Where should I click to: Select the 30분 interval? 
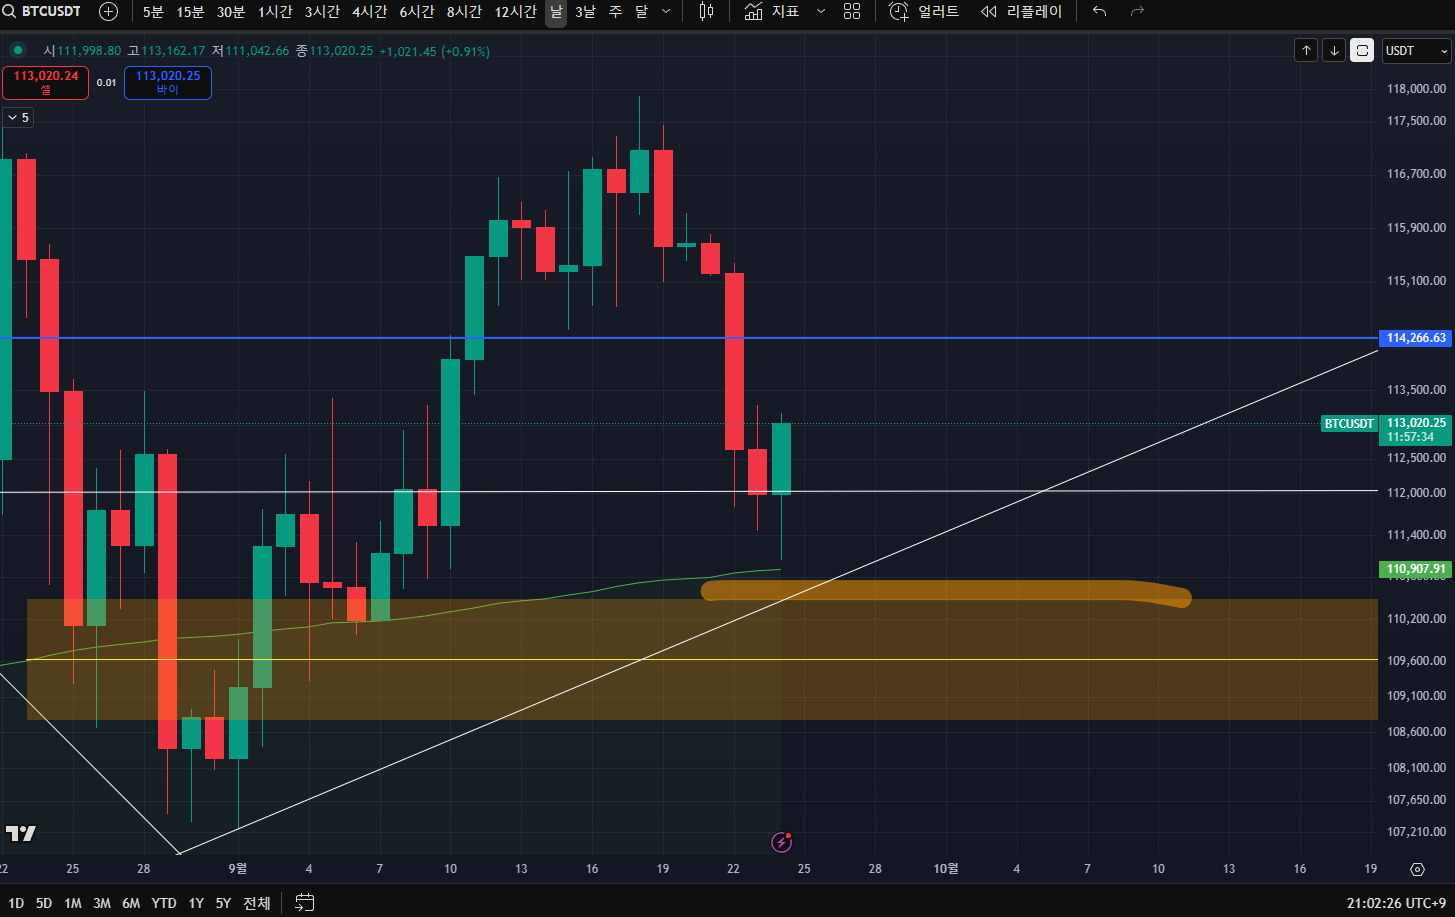pyautogui.click(x=231, y=12)
